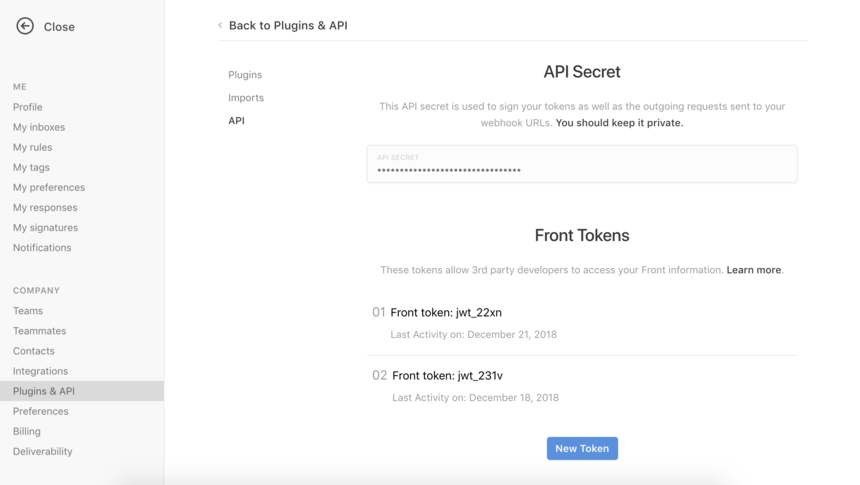Screen dimensions: 860x485
Task: Click the chevron beside Back to Plugins & API
Action: click(x=220, y=25)
